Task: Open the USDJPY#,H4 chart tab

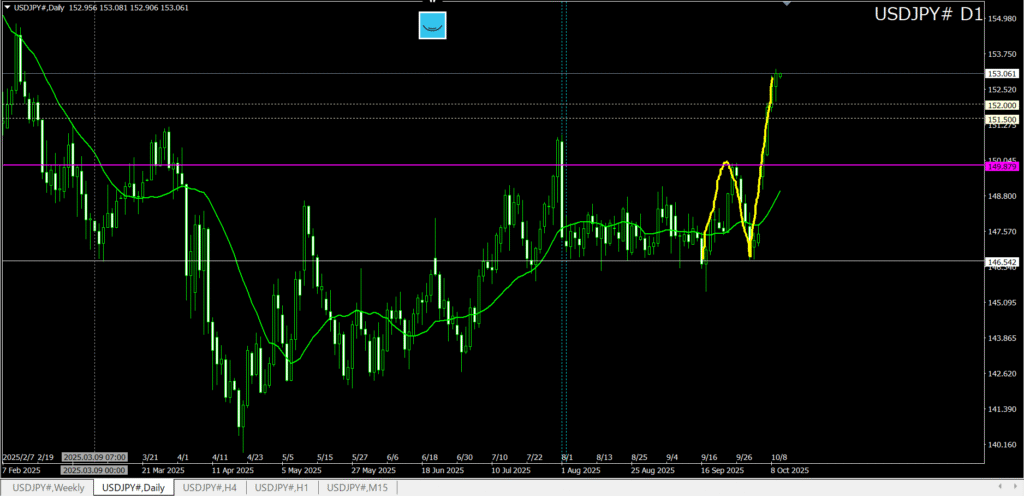Action: [x=209, y=487]
